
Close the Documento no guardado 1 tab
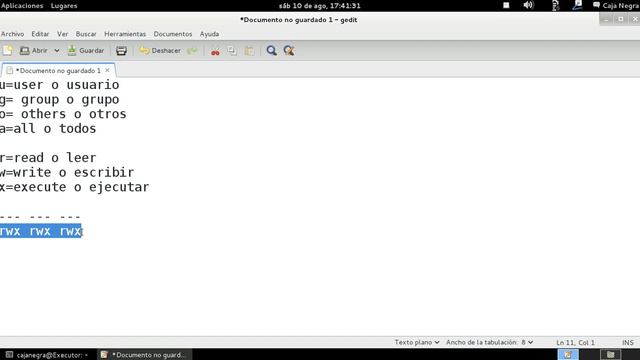click(x=107, y=70)
